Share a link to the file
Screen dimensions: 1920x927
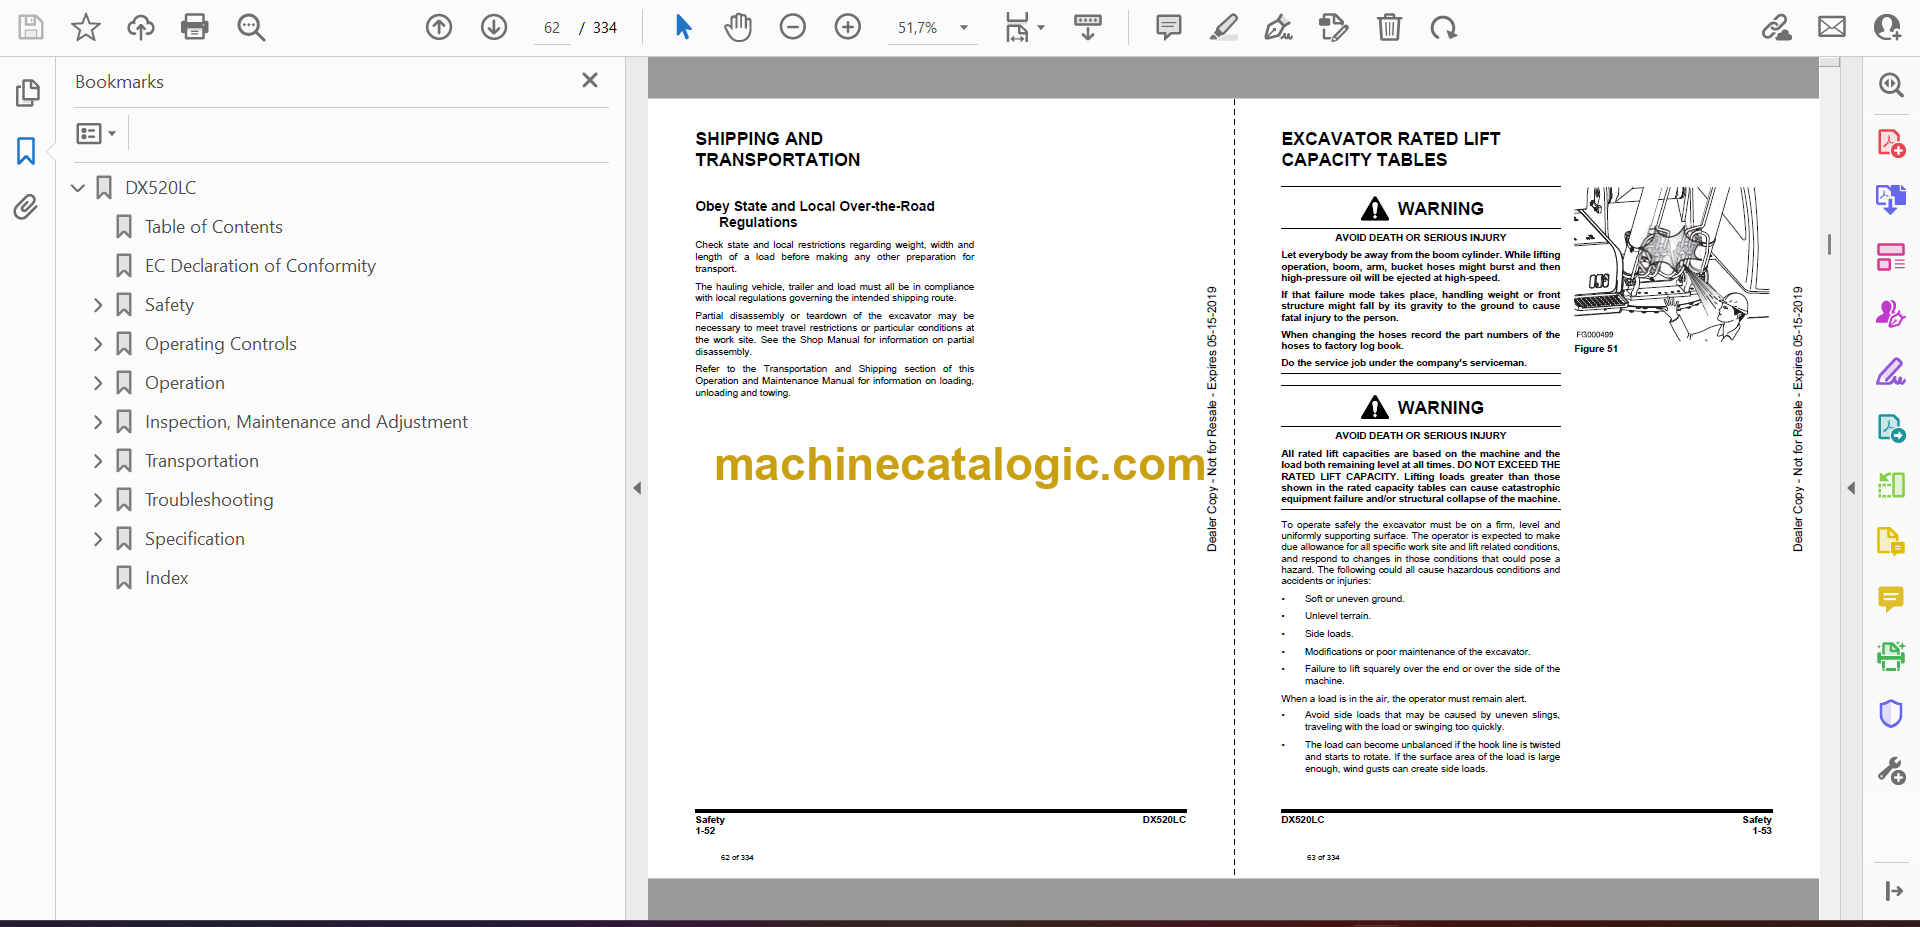[1777, 27]
